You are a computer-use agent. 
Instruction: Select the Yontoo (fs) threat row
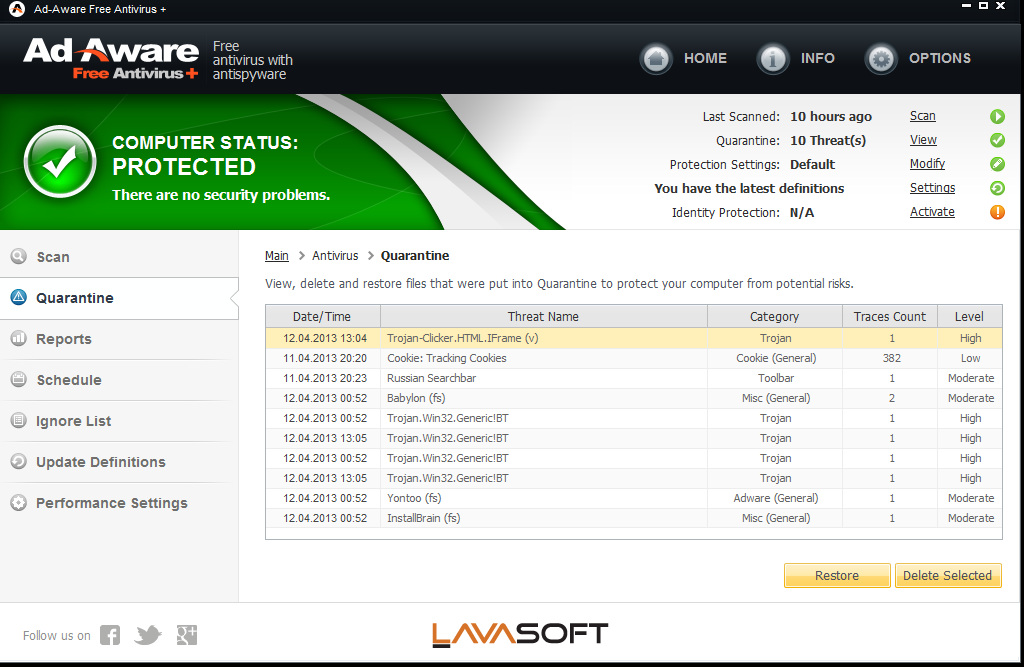(633, 498)
